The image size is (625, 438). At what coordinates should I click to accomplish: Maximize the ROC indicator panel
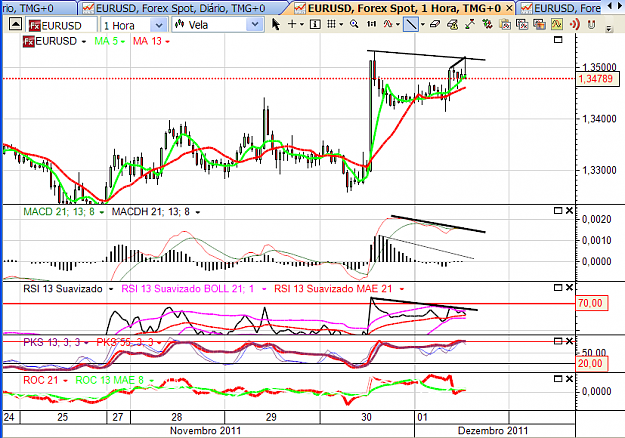(558, 378)
